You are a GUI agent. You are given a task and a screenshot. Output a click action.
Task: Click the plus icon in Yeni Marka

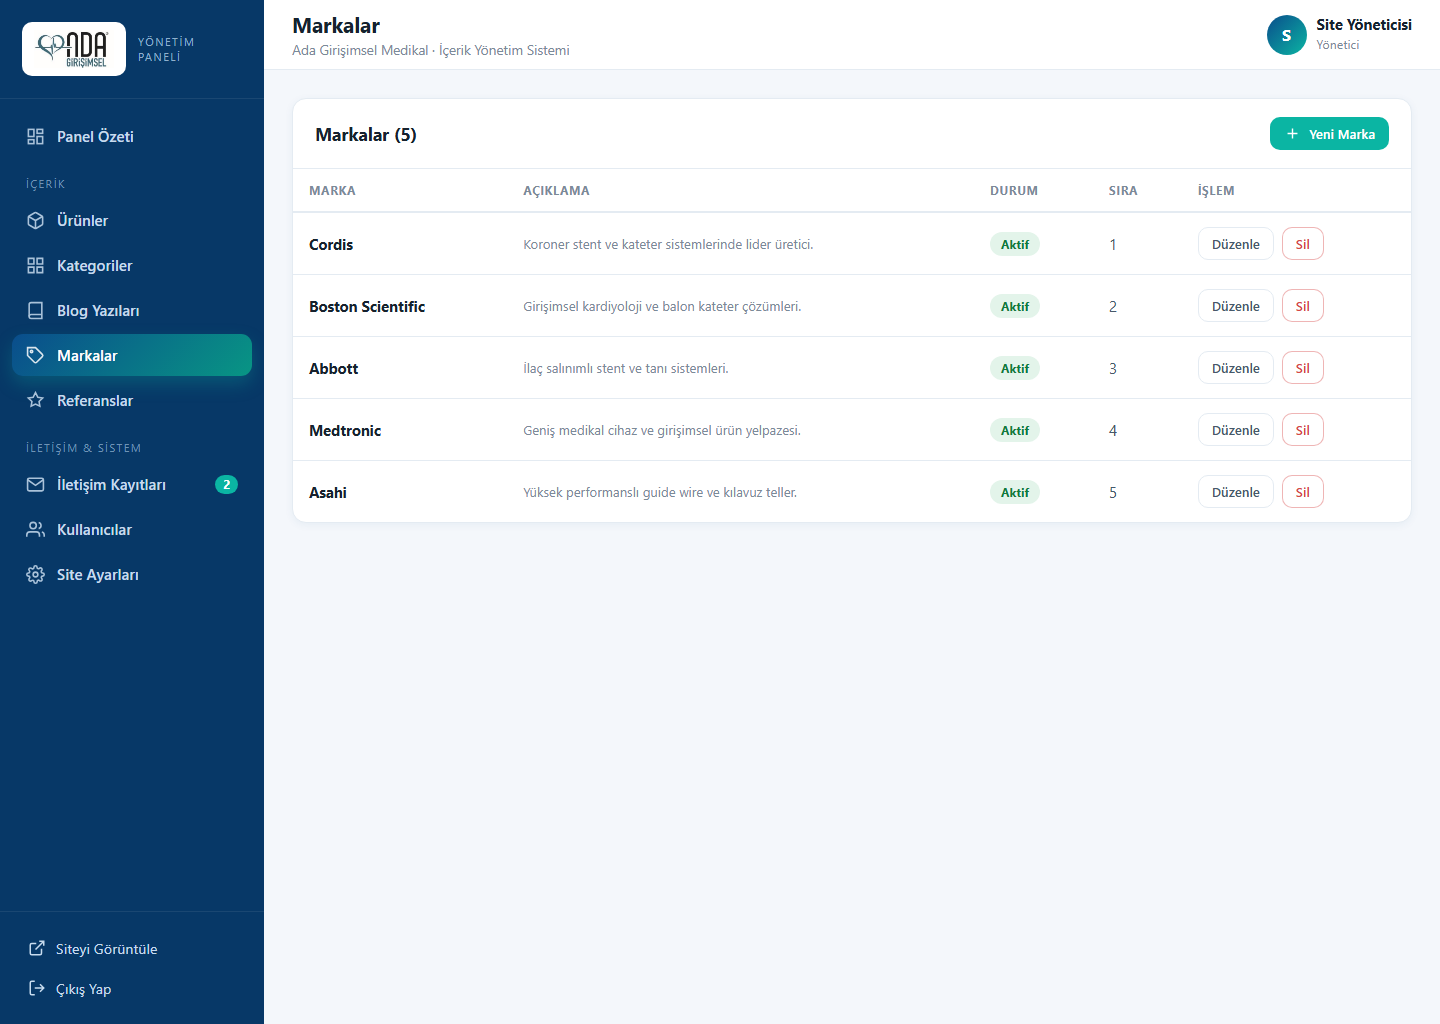tap(1292, 134)
